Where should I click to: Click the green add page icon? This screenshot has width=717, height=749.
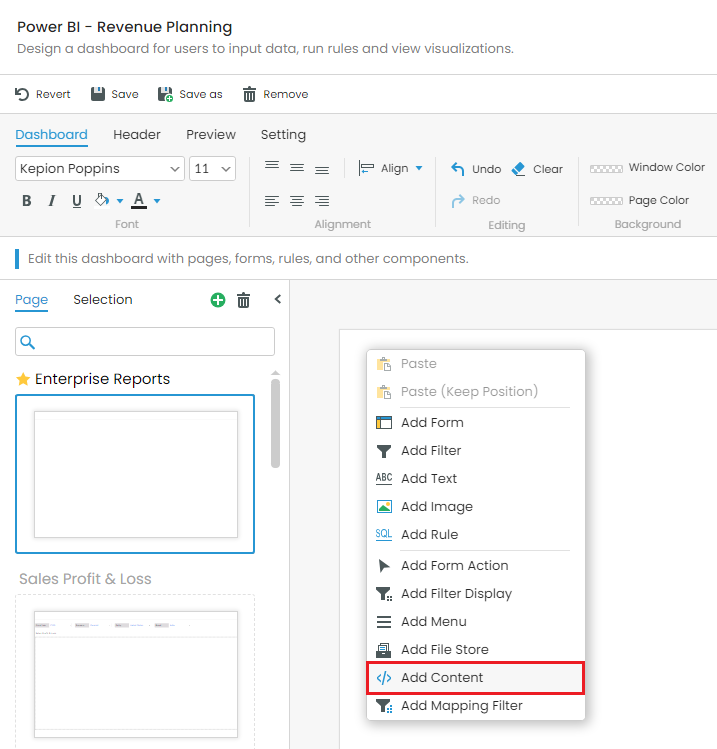click(x=218, y=300)
